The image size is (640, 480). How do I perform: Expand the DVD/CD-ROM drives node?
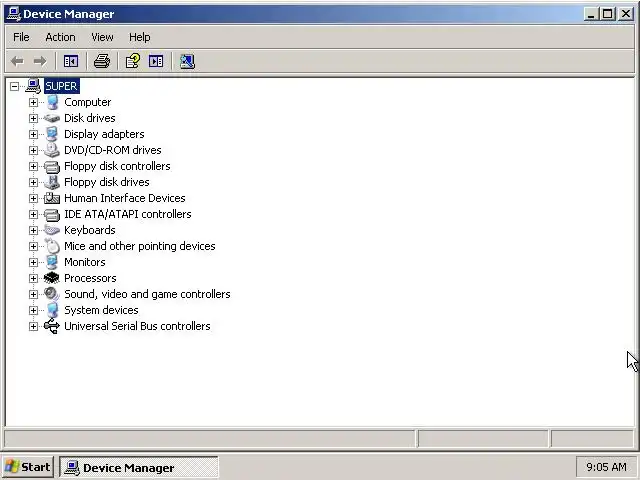(33, 150)
